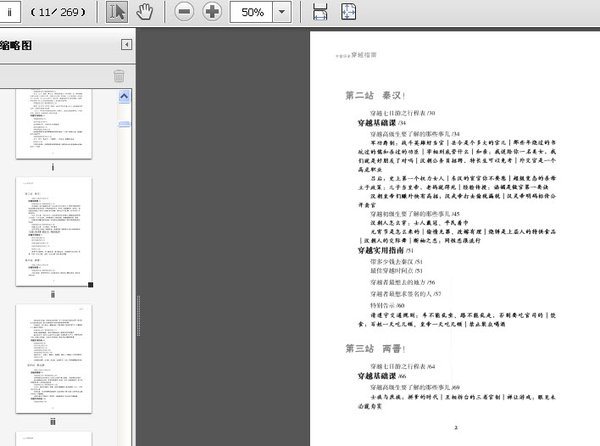
Task: Click the zoom in plus button
Action: 212,12
